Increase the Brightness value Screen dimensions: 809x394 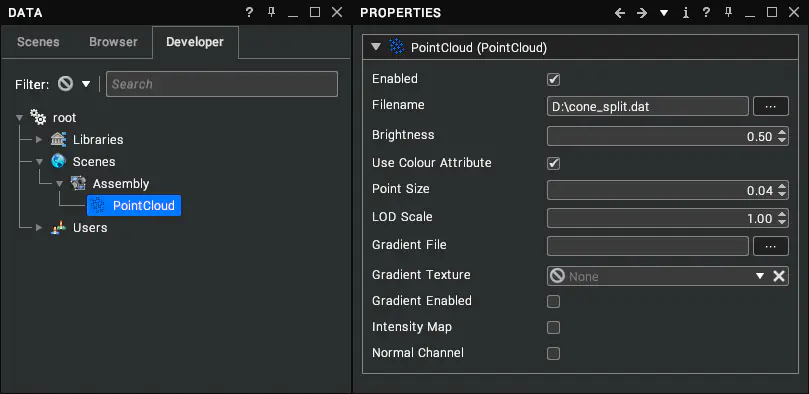point(782,133)
